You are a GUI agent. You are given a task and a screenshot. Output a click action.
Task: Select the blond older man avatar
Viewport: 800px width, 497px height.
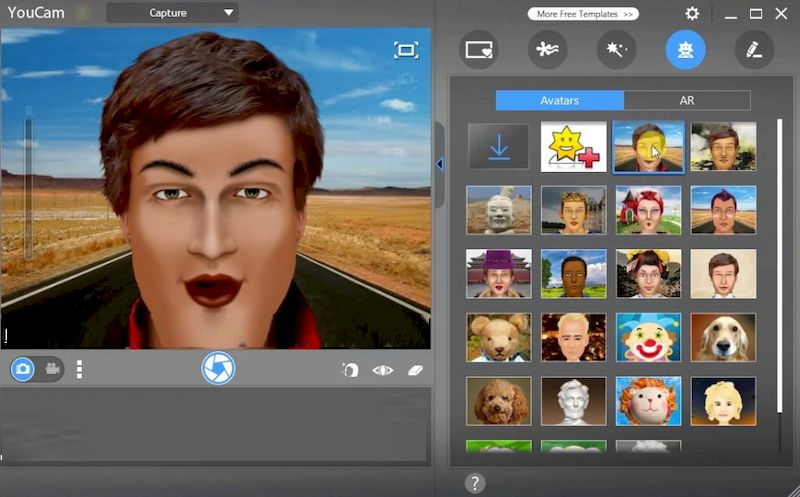pos(573,338)
